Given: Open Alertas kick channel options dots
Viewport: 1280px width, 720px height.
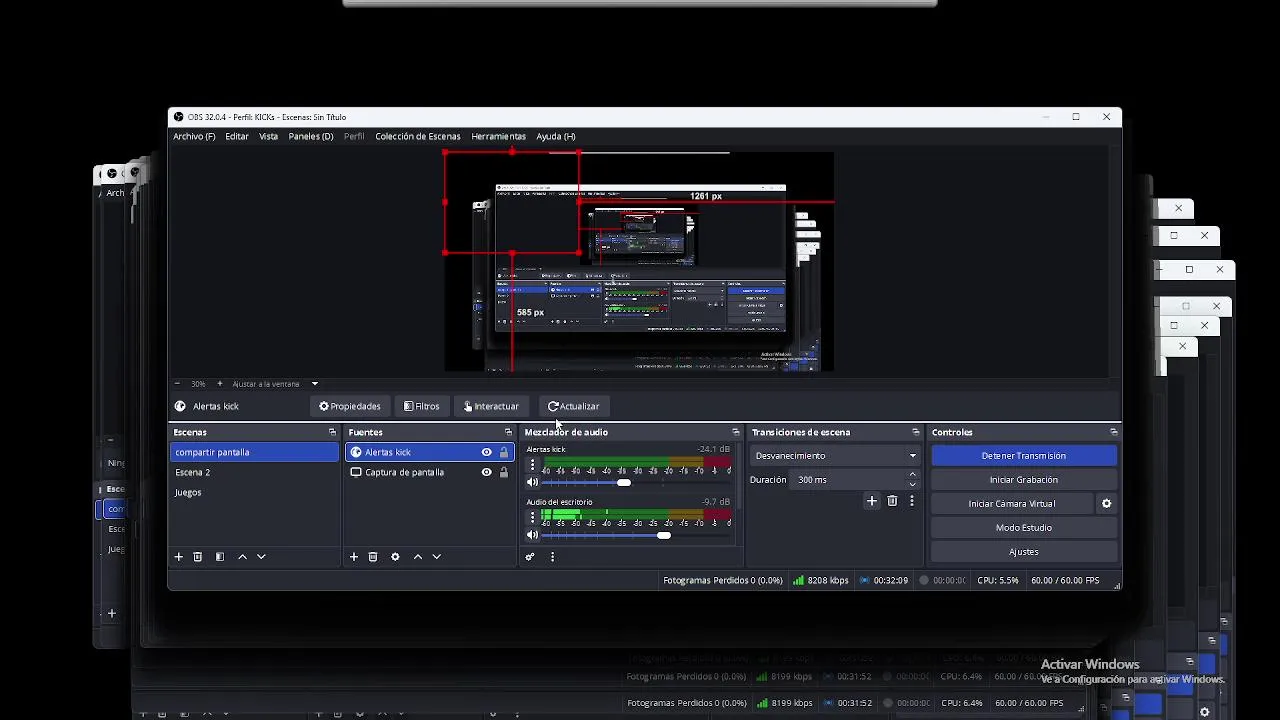Looking at the screenshot, I should point(532,465).
